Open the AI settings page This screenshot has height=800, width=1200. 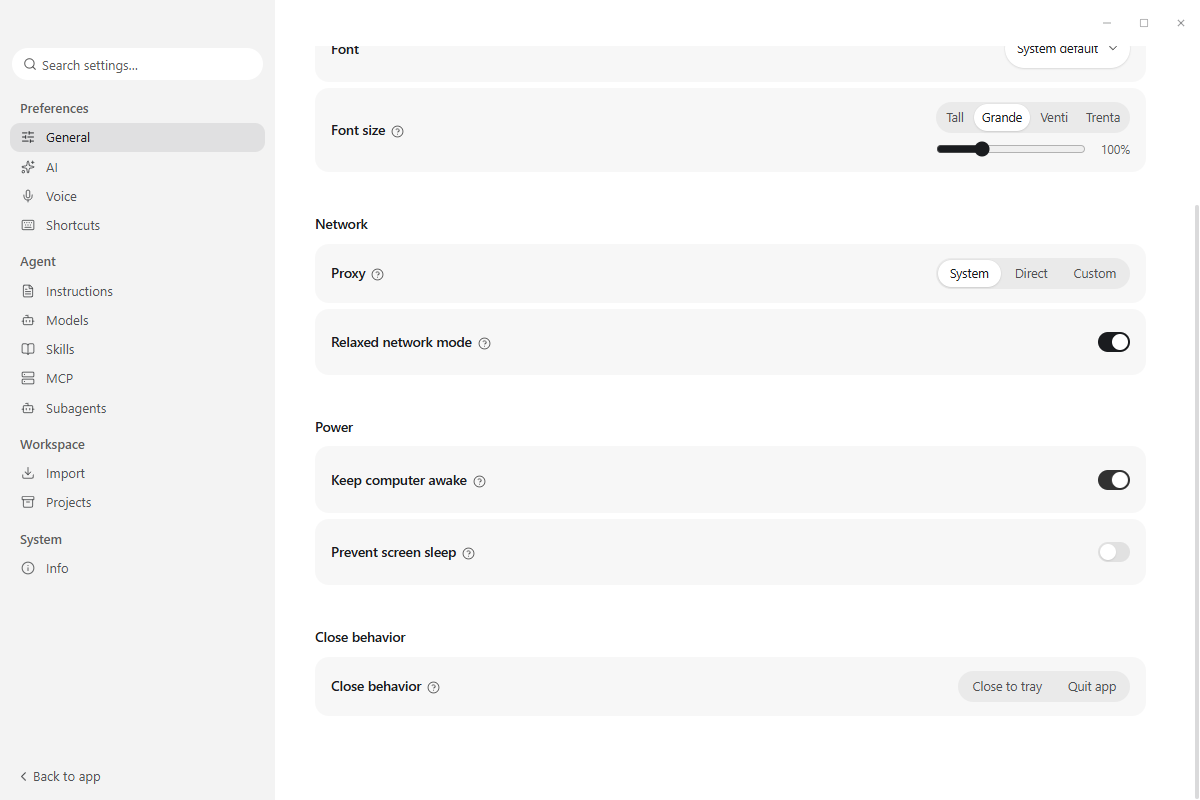click(x=137, y=167)
